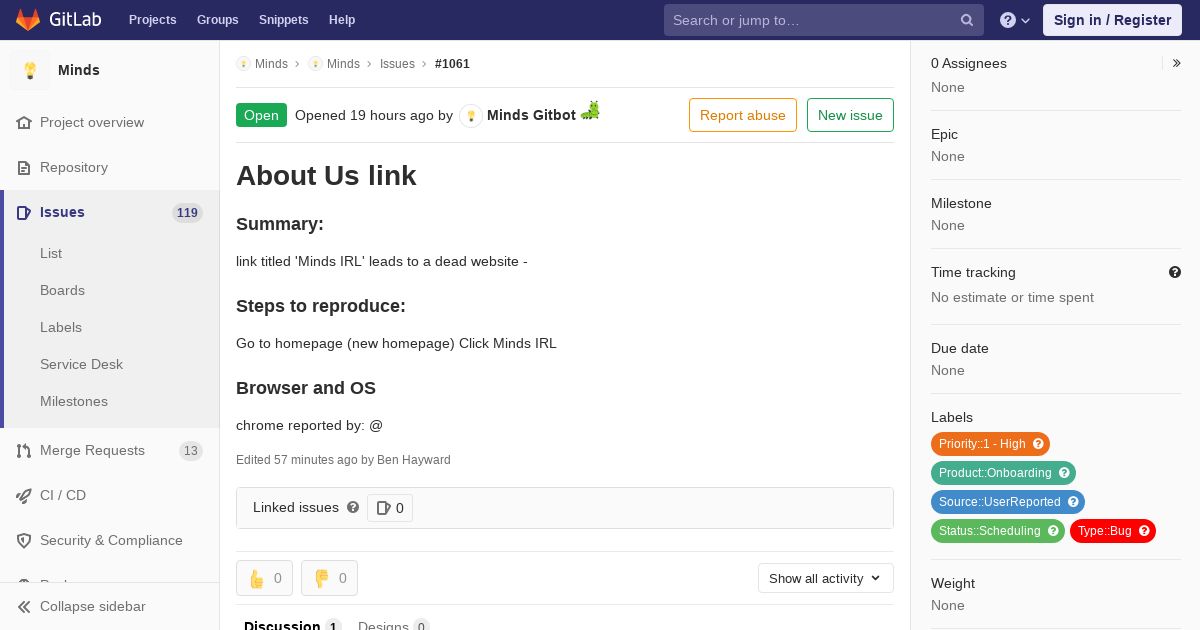Click Ben Hayward editor name
Viewport: 1200px width, 630px height.
414,460
